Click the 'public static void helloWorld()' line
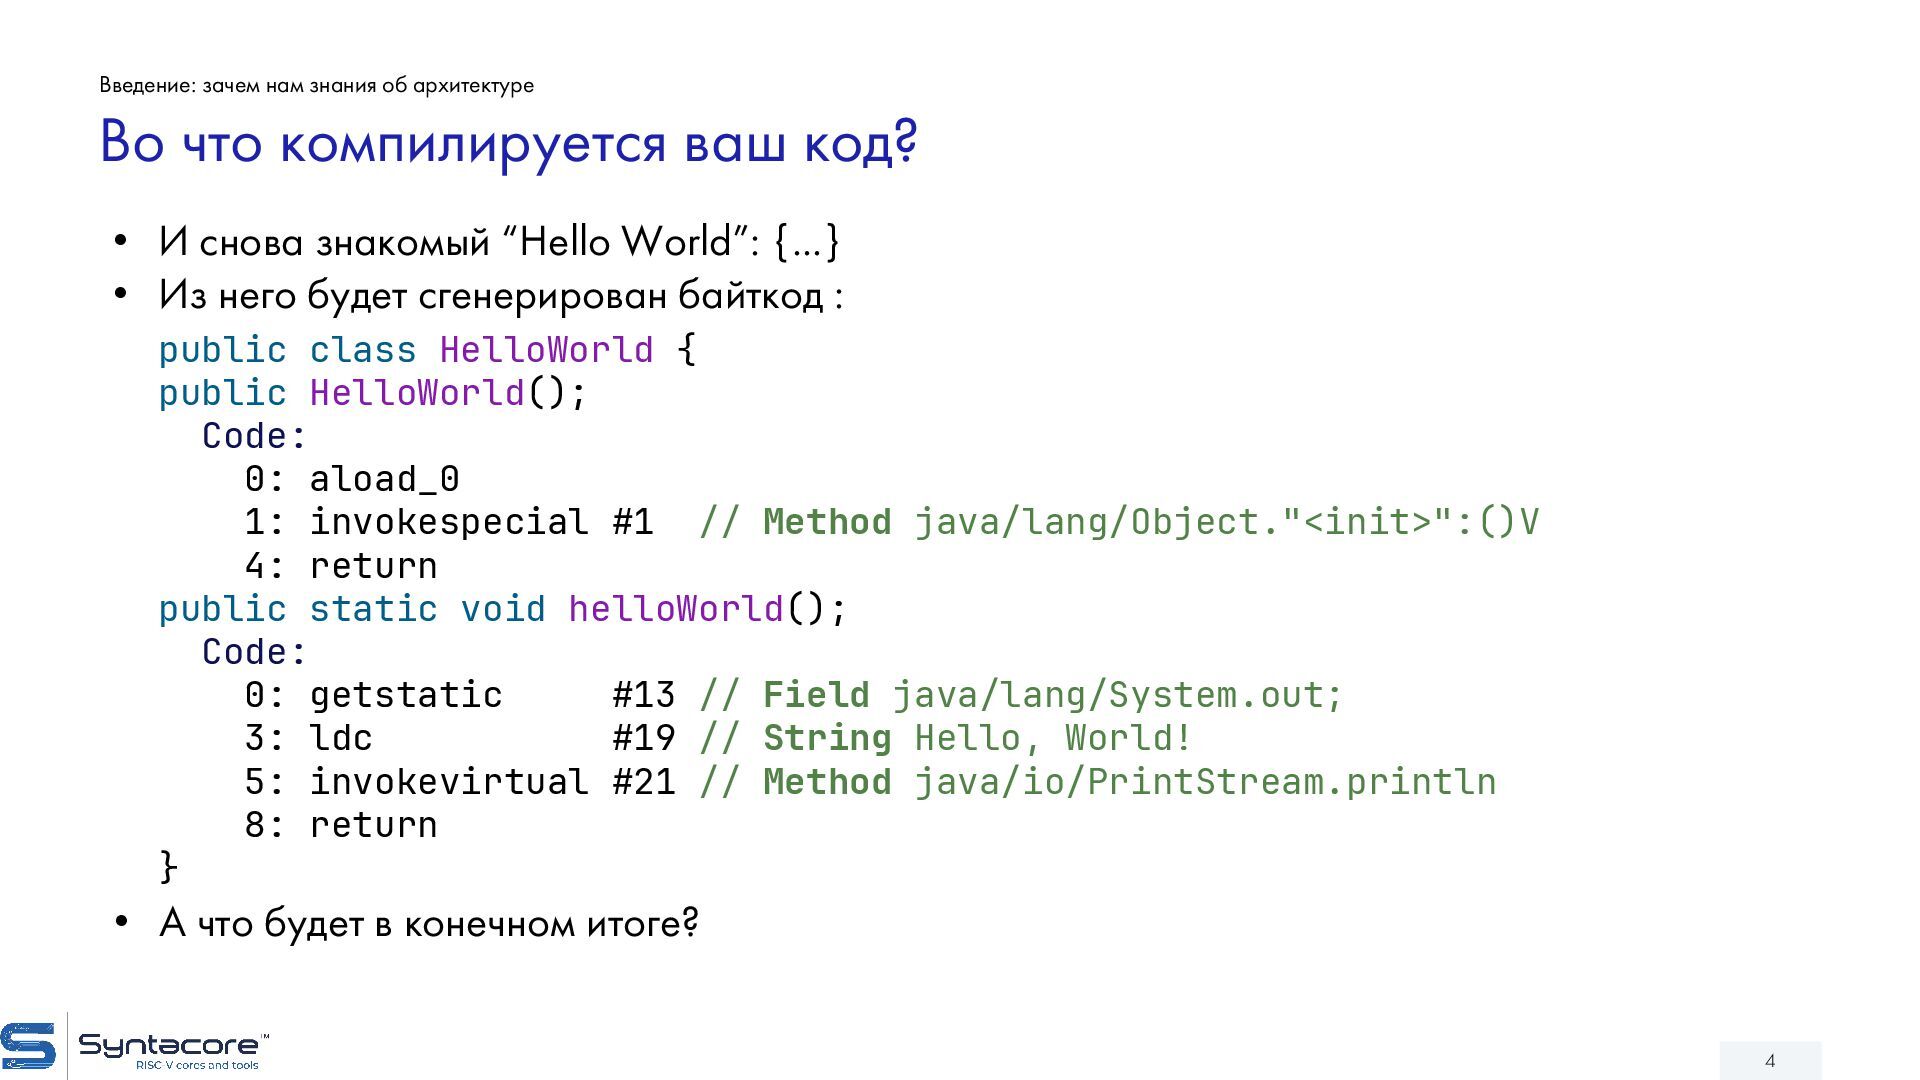1920x1080 pixels. 502,609
